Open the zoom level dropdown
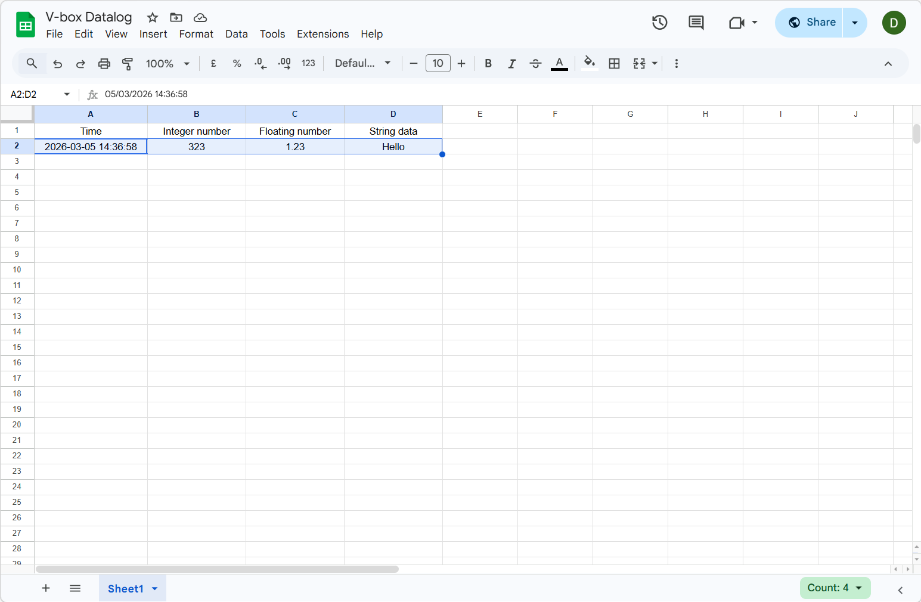Image resolution: width=921 pixels, height=602 pixels. point(166,63)
